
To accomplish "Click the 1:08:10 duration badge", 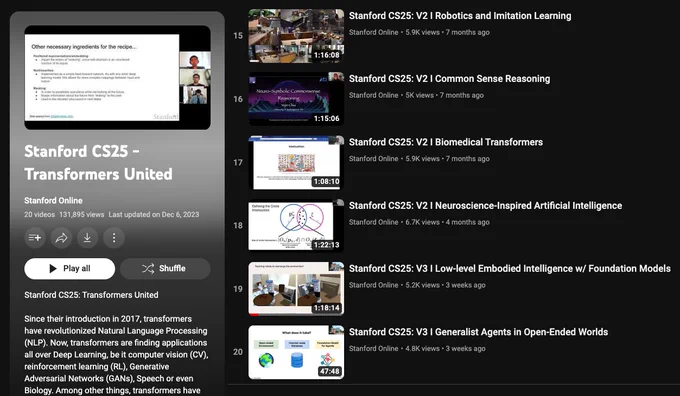I will pyautogui.click(x=327, y=182).
